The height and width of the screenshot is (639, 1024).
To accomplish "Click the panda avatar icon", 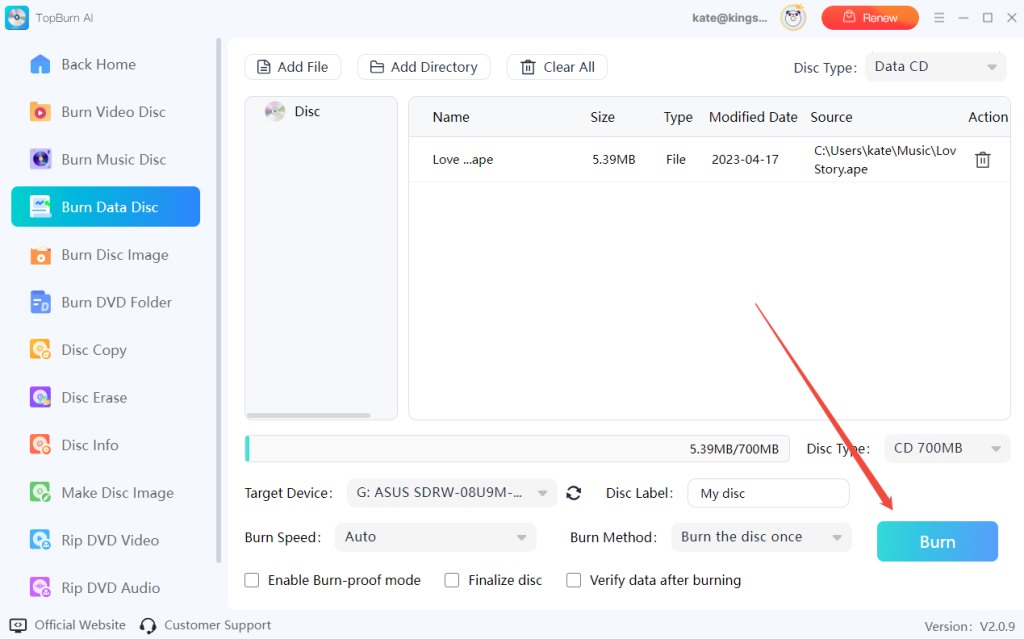I will click(793, 17).
